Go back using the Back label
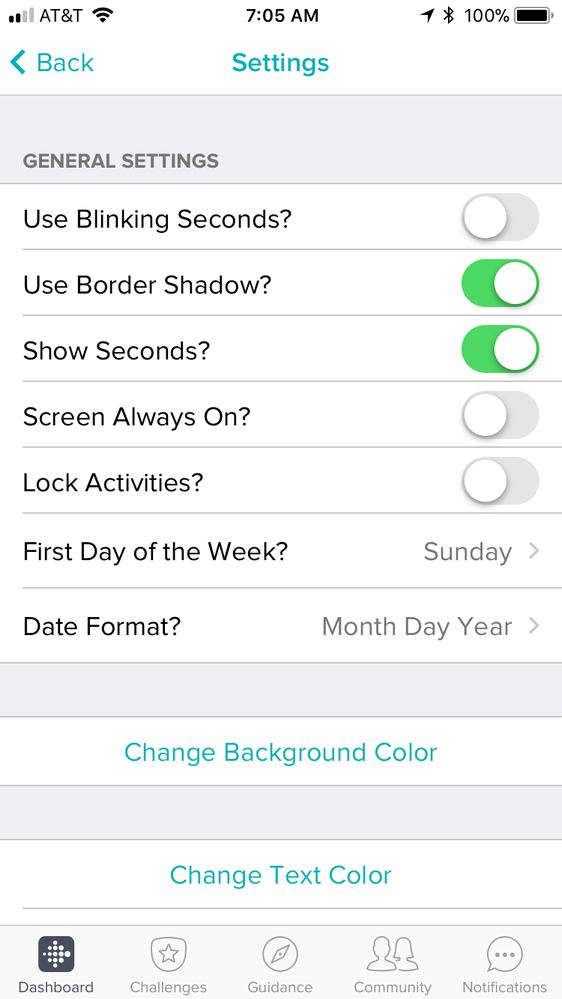The image size is (562, 999). pos(65,62)
